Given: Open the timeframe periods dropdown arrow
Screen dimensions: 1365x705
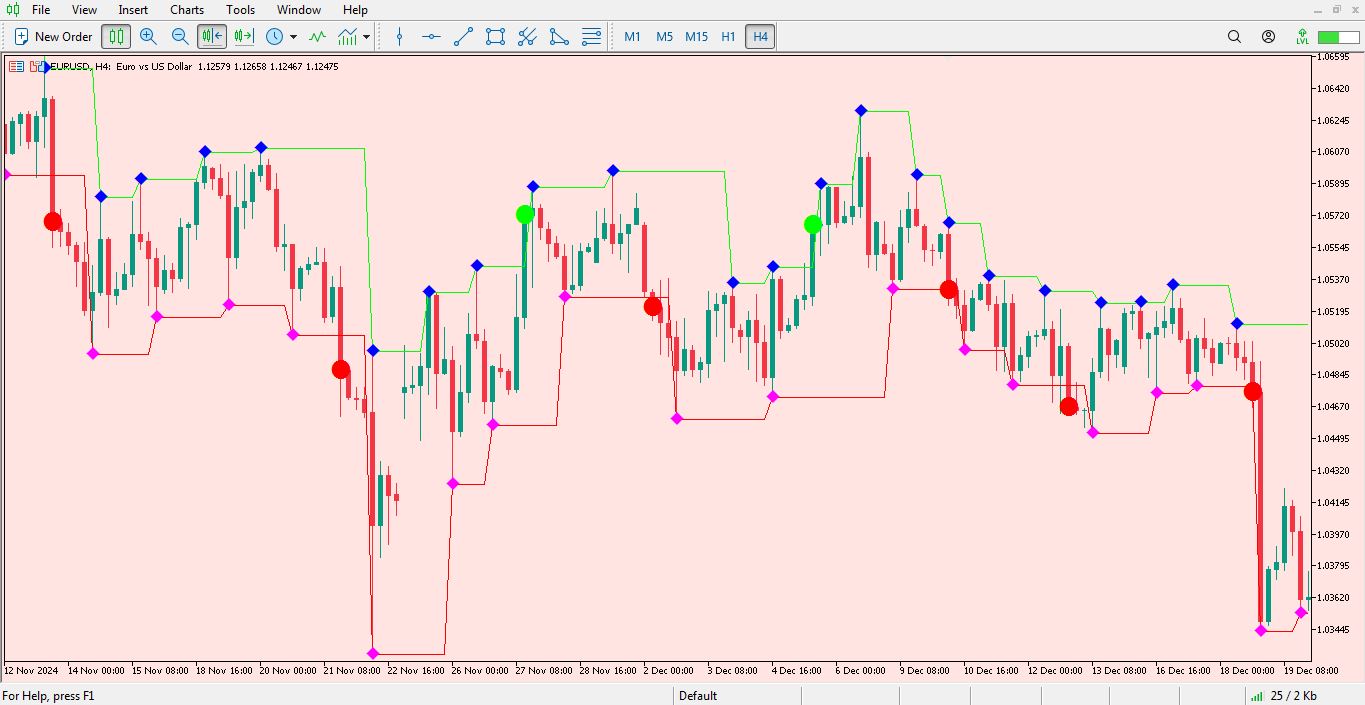Looking at the screenshot, I should (x=292, y=37).
